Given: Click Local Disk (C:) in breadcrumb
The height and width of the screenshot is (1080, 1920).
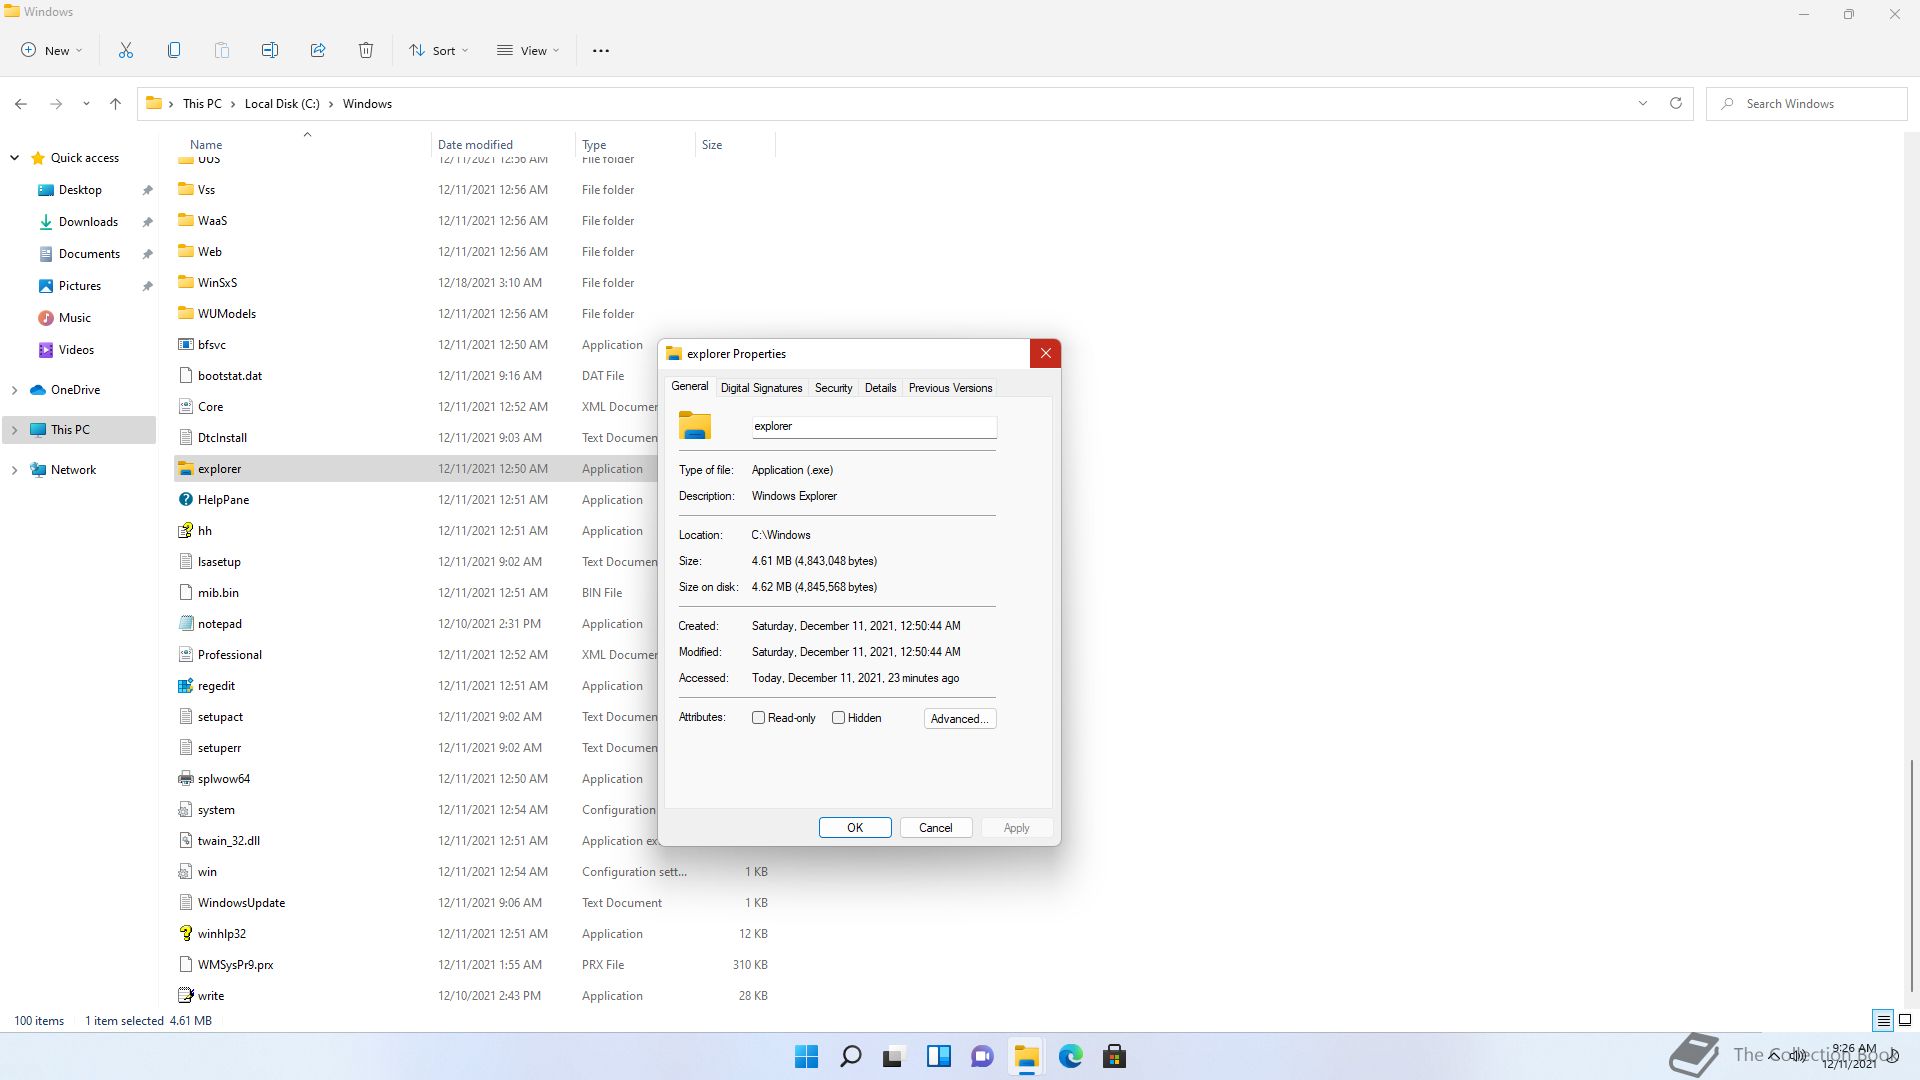Looking at the screenshot, I should click(282, 104).
